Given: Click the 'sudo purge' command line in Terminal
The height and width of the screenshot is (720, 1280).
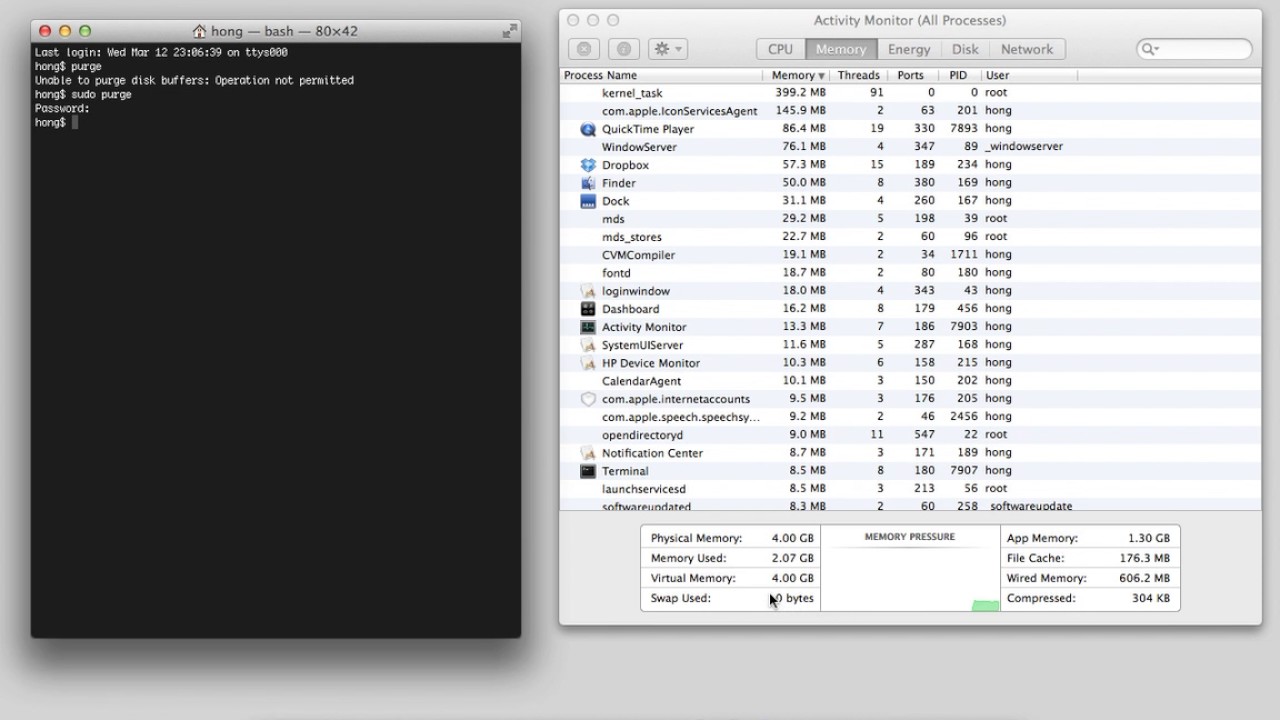Looking at the screenshot, I should pos(83,94).
